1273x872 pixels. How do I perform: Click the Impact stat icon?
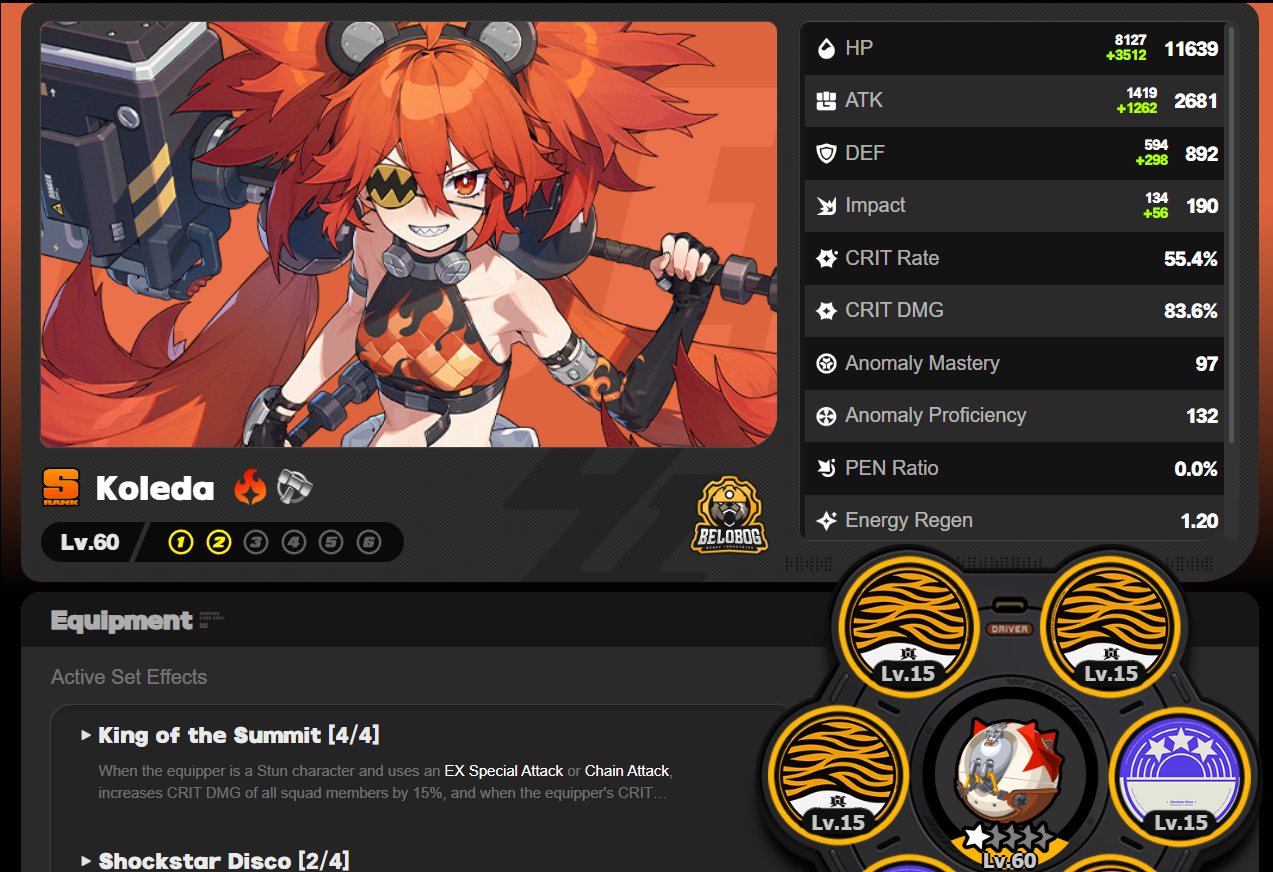[826, 206]
